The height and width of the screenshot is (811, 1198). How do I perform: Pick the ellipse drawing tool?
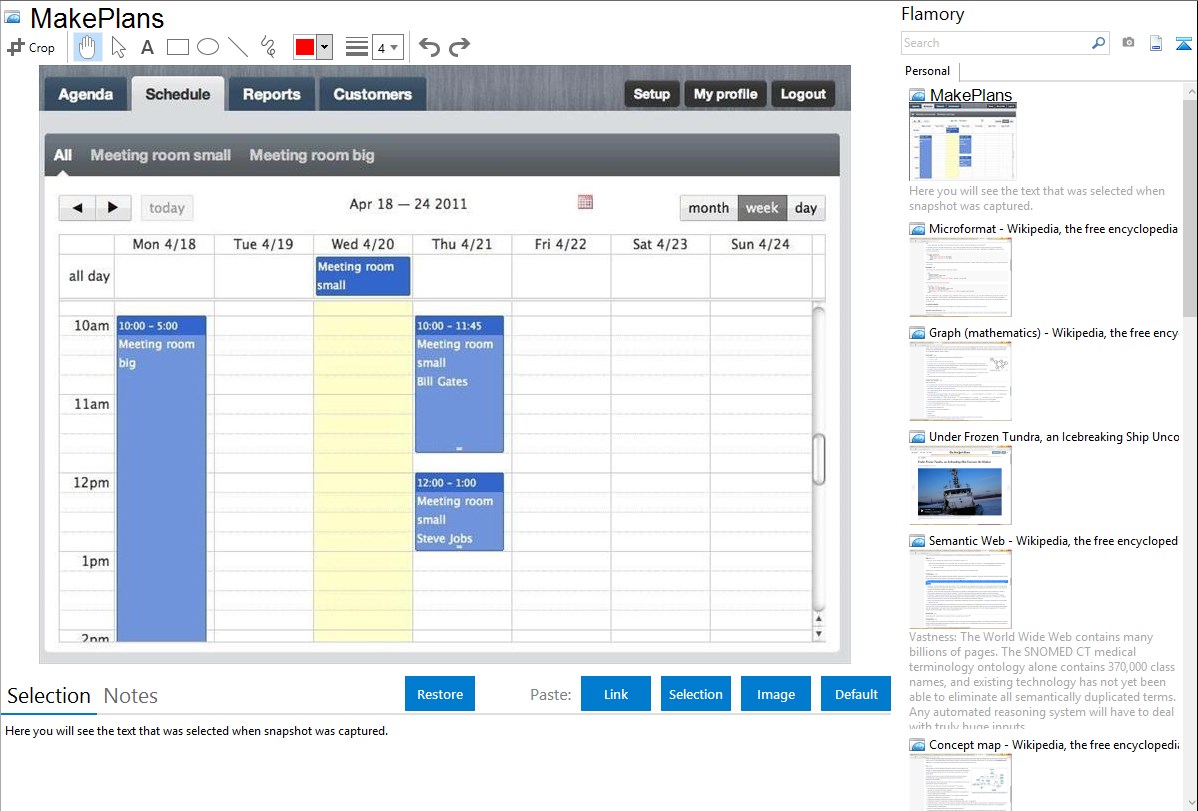coord(208,47)
